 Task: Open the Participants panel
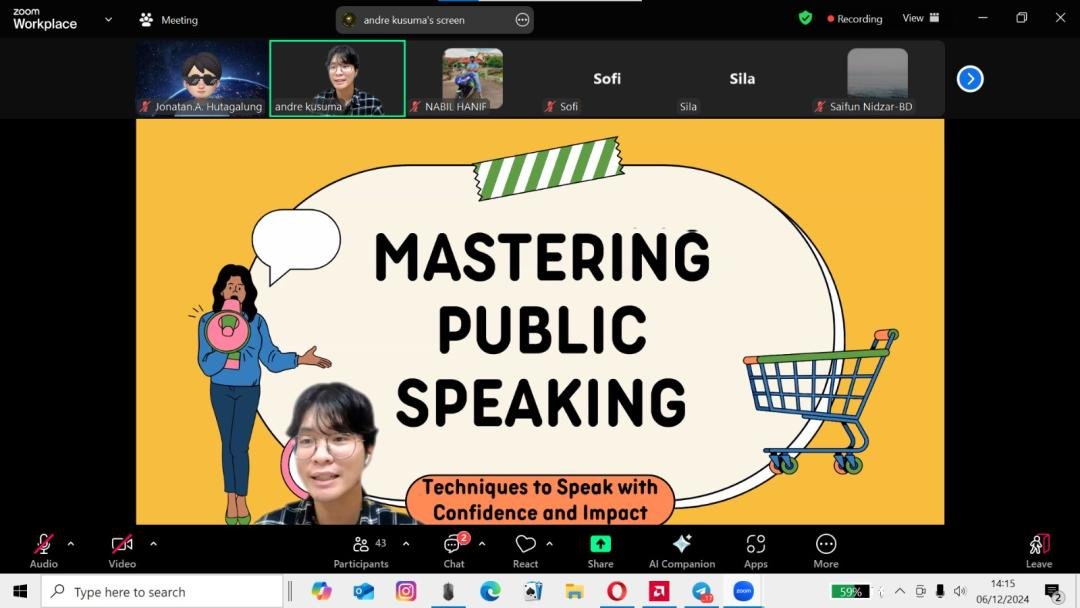pos(360,550)
